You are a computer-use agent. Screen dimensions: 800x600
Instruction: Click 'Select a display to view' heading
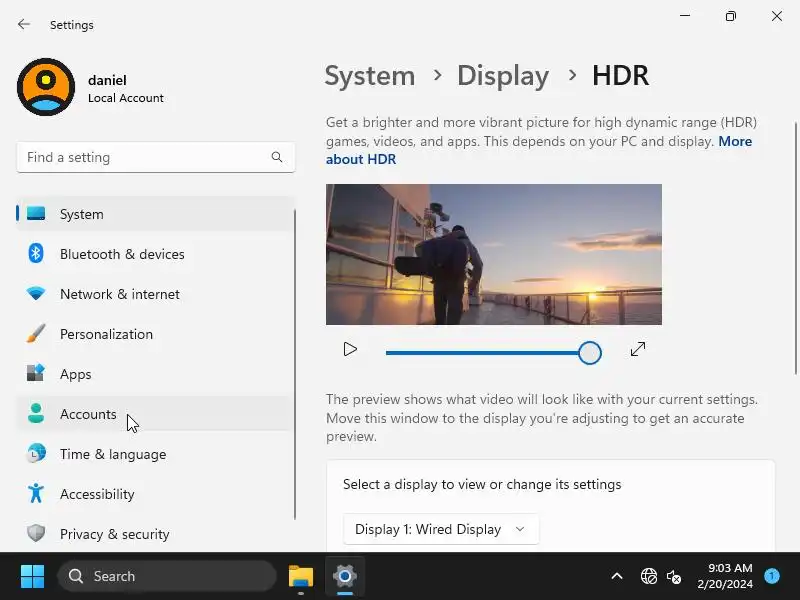tap(482, 484)
